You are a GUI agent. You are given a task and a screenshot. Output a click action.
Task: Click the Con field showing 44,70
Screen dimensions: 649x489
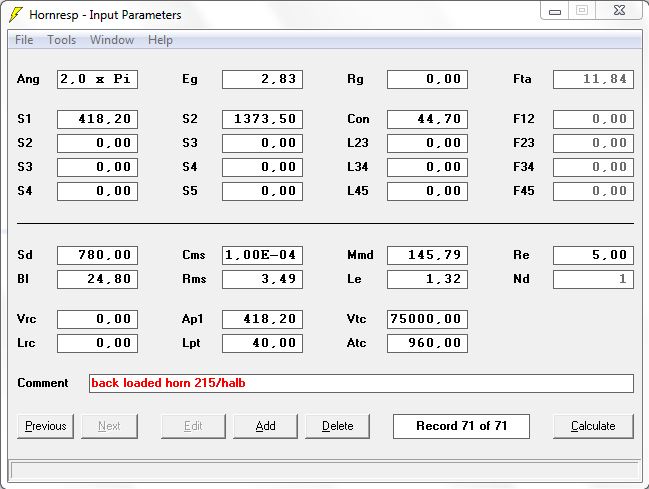pyautogui.click(x=427, y=119)
